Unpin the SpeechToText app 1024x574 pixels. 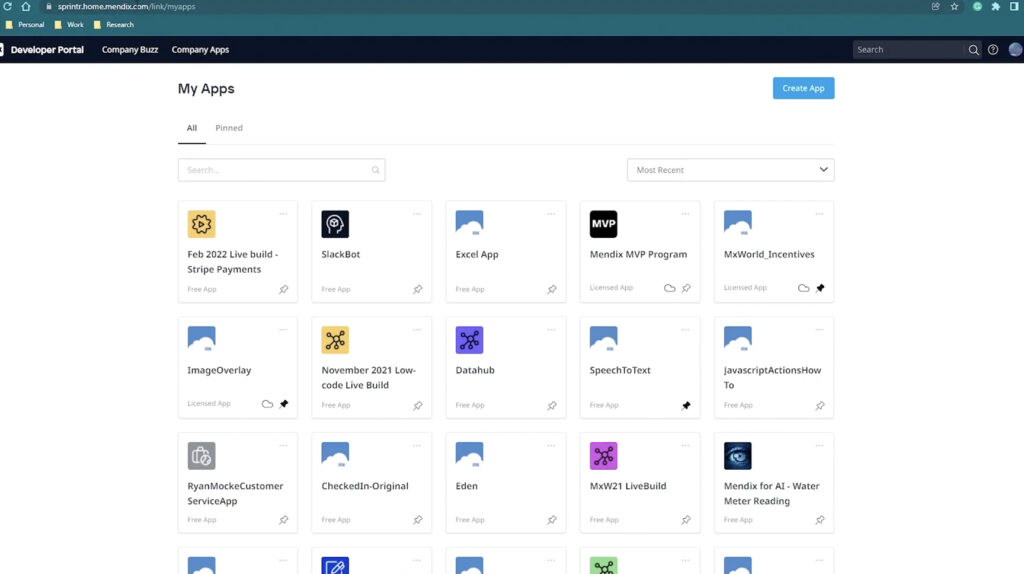pos(686,405)
